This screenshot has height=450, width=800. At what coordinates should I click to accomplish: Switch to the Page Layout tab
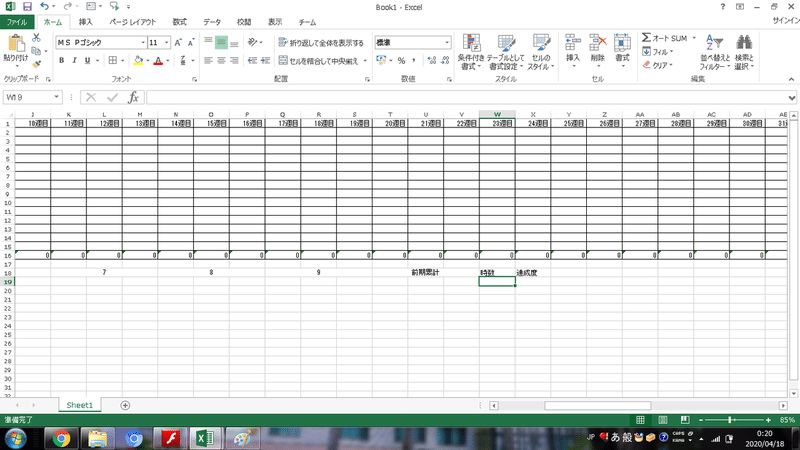click(133, 22)
